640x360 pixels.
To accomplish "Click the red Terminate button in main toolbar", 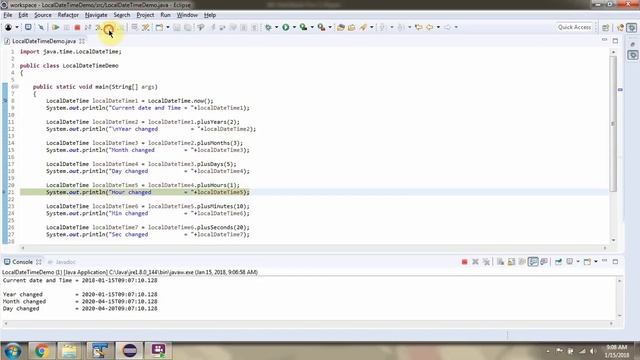I will pyautogui.click(x=77, y=27).
